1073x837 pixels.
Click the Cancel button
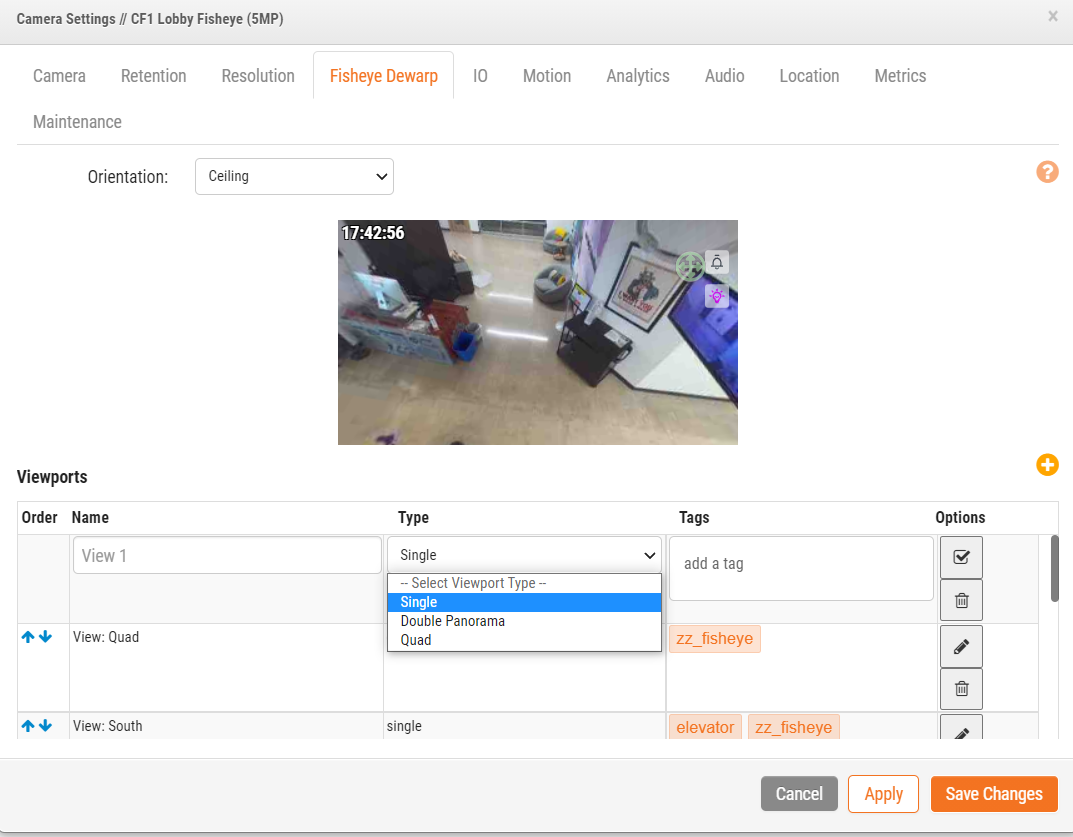pyautogui.click(x=799, y=794)
